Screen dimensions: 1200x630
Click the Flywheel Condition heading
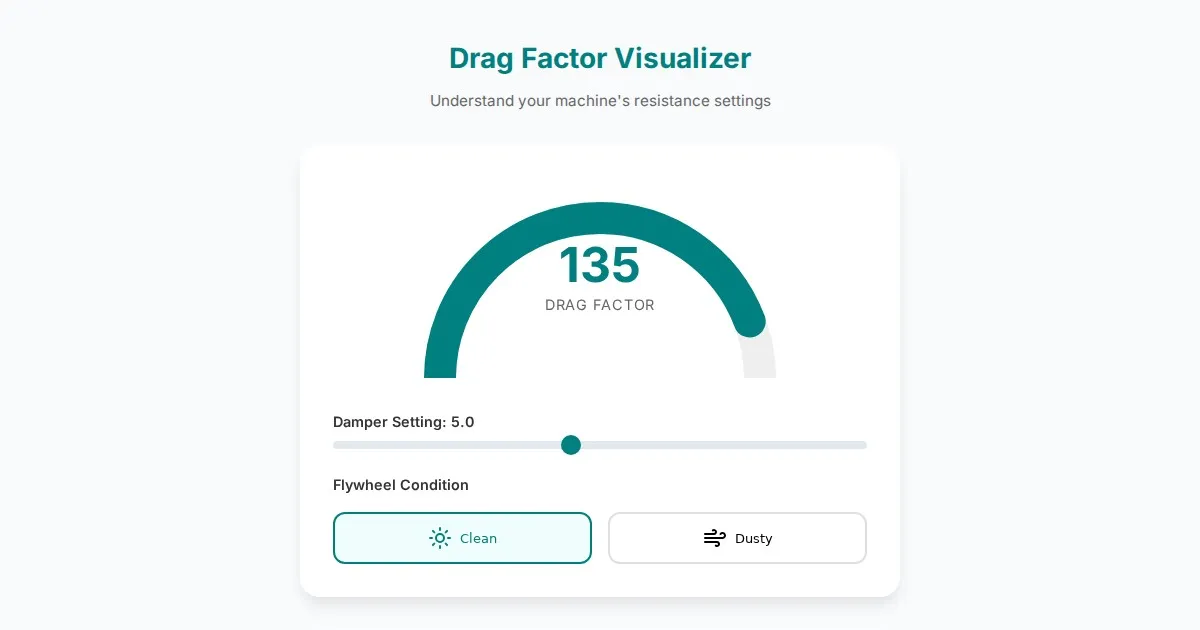tap(400, 485)
